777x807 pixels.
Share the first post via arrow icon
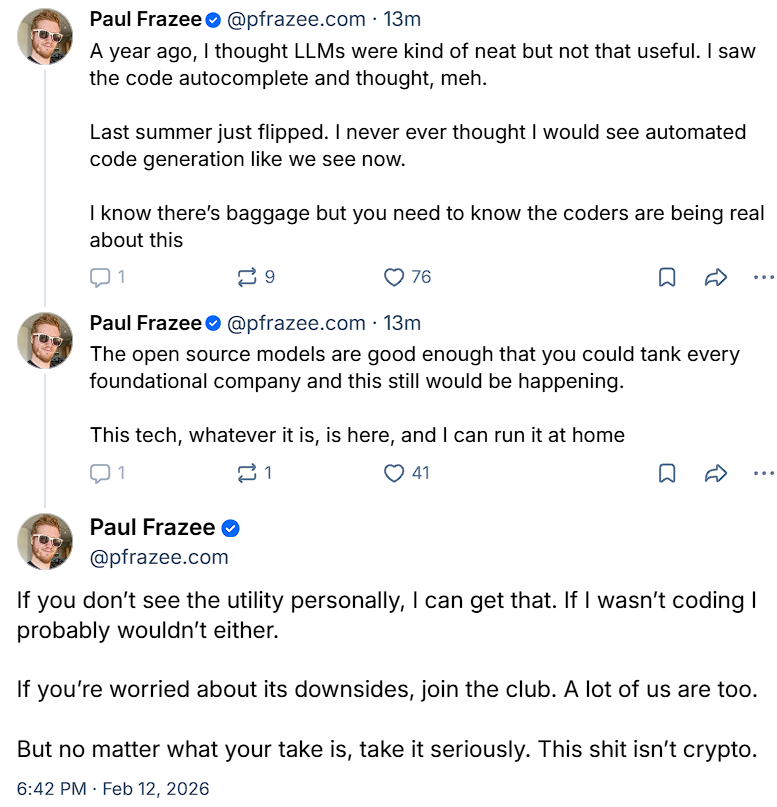pyautogui.click(x=715, y=278)
